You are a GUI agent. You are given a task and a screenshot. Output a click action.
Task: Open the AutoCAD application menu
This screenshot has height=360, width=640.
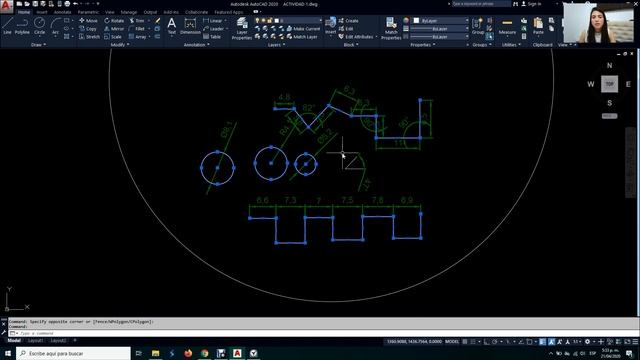point(6,6)
